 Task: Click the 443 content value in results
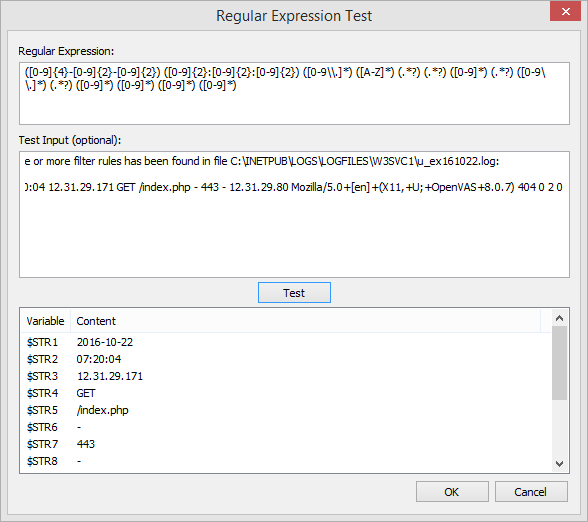86,444
